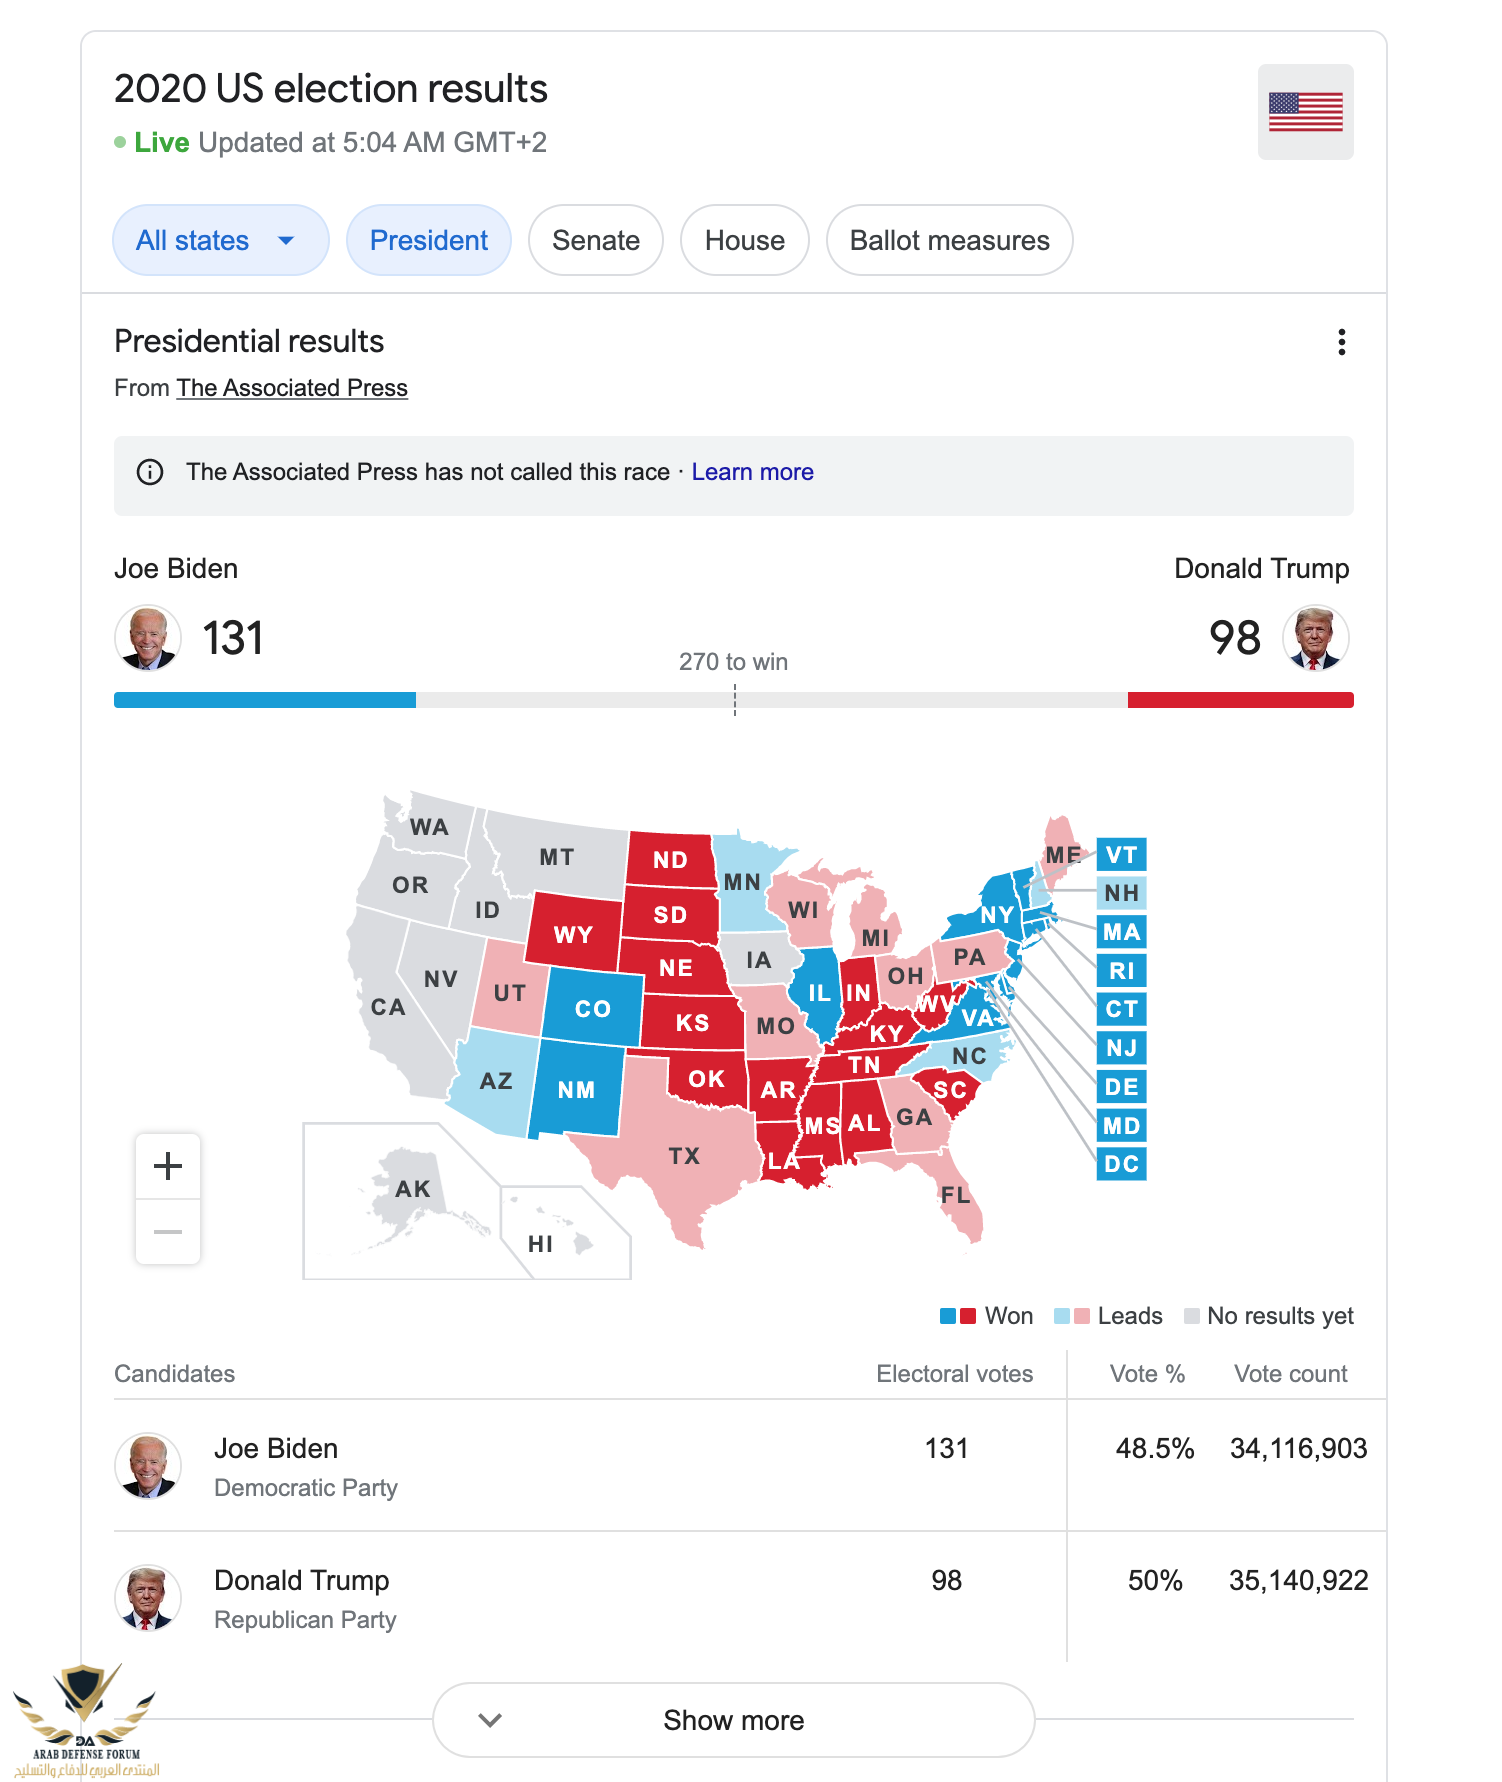Select the President filter chip
1502x1782 pixels.
pos(428,240)
